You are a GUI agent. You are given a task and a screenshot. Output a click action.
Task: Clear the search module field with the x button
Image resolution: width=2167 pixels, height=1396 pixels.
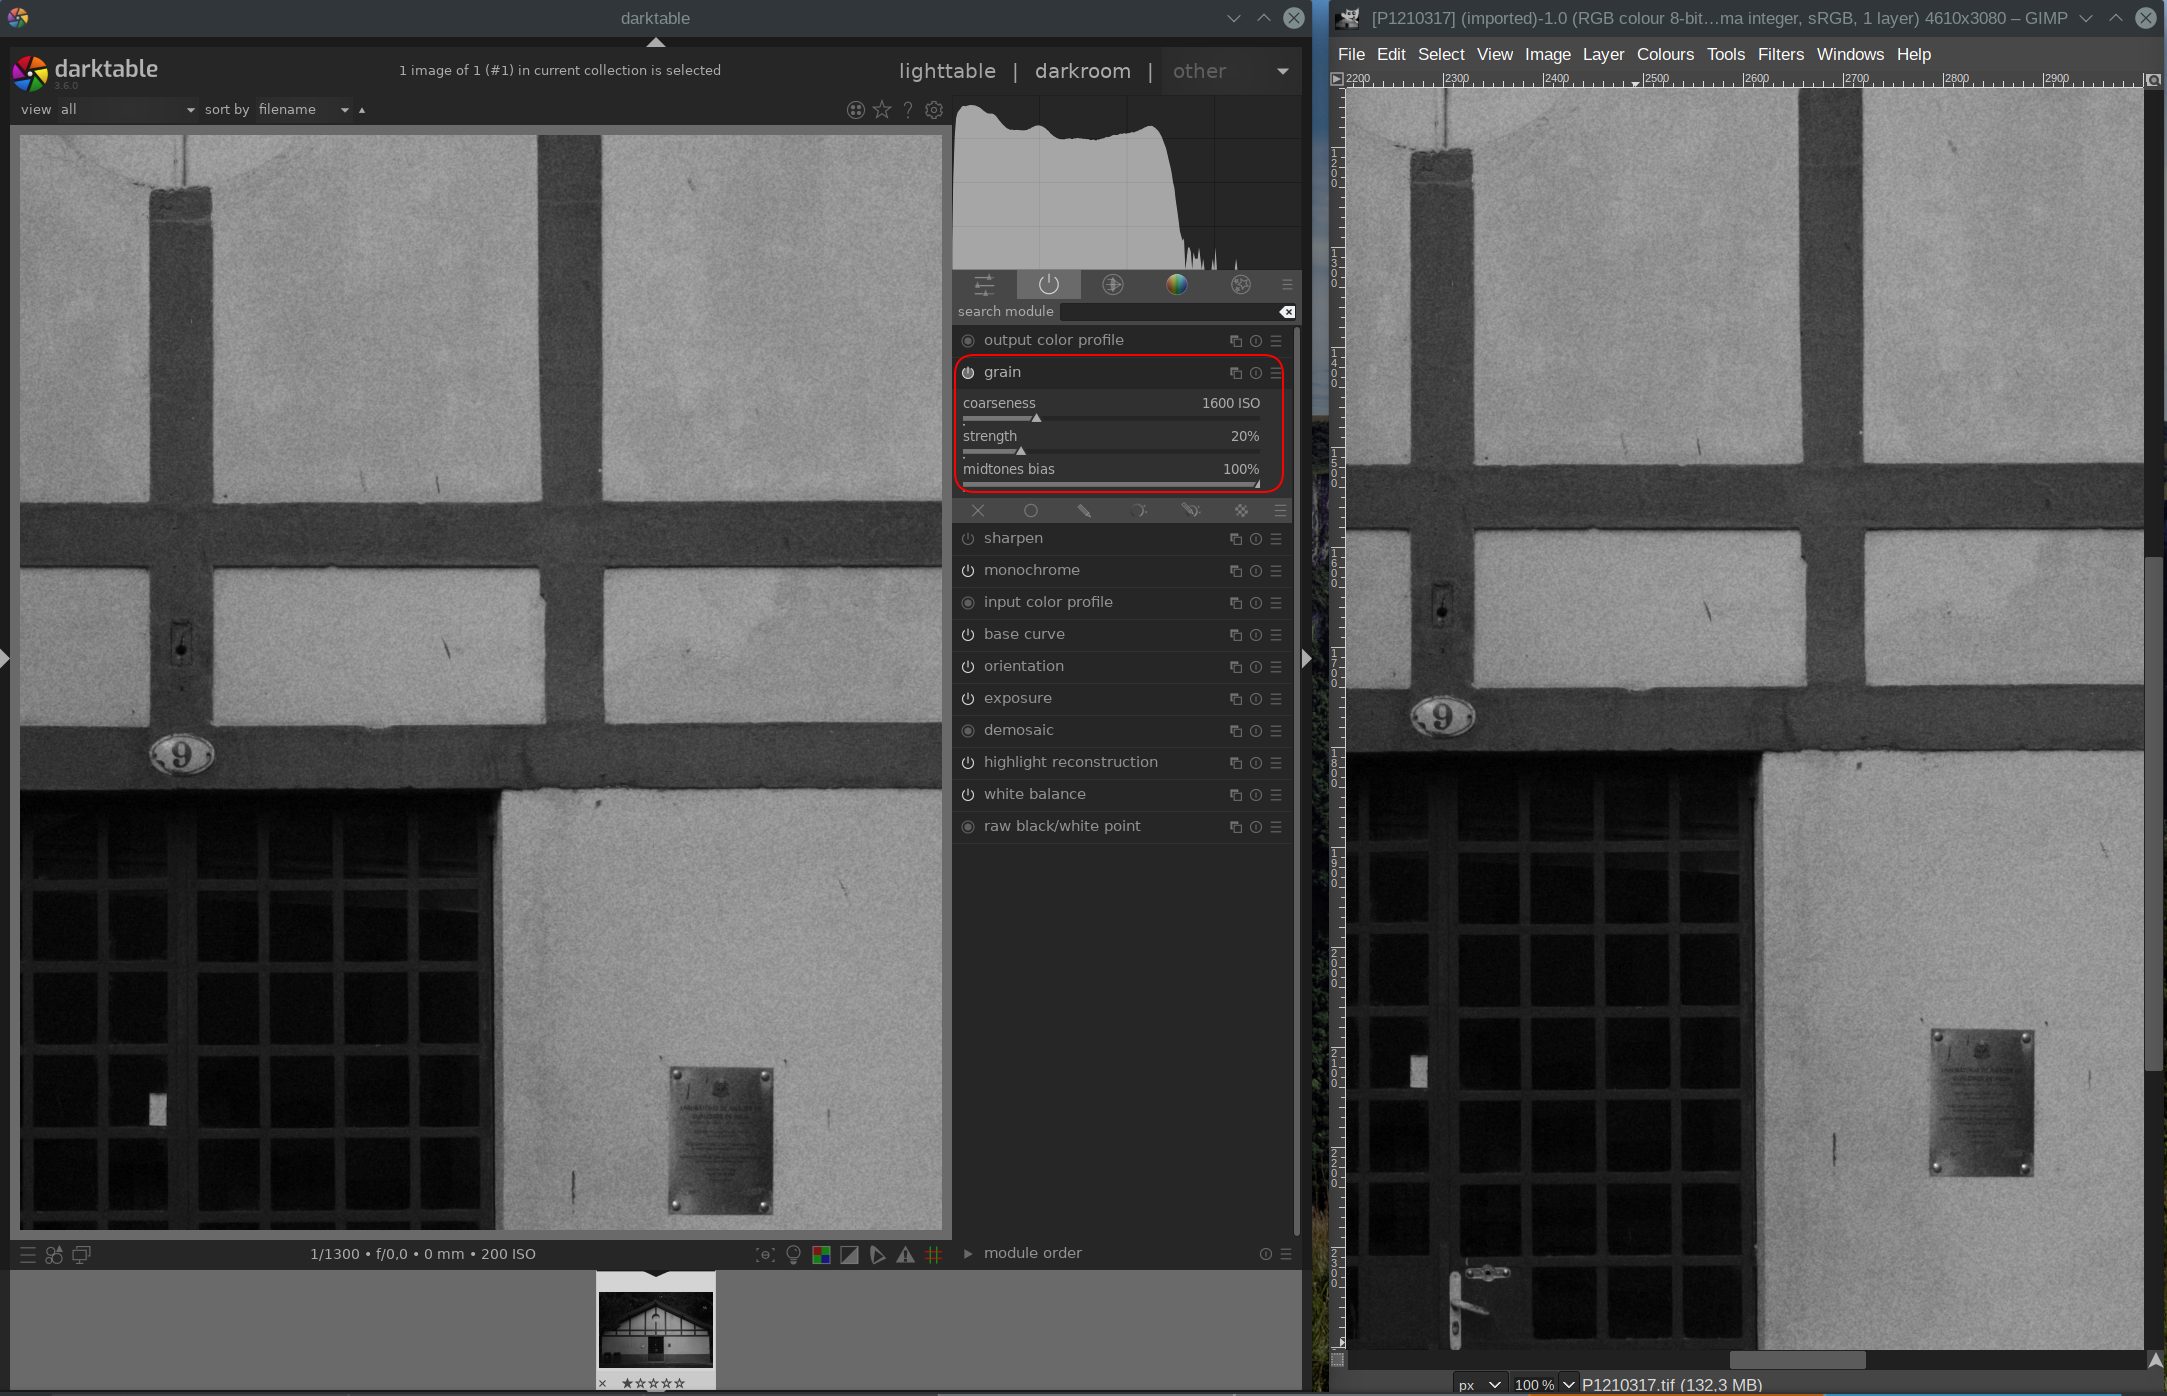(1287, 311)
